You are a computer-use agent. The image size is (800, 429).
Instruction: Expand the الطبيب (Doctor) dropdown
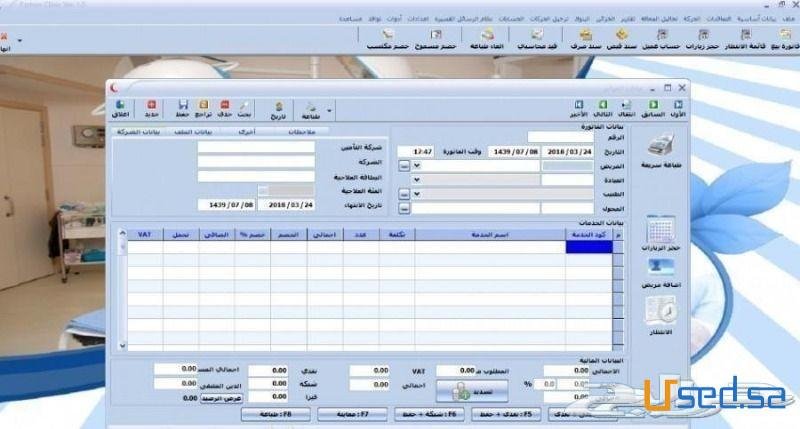[x=415, y=194]
